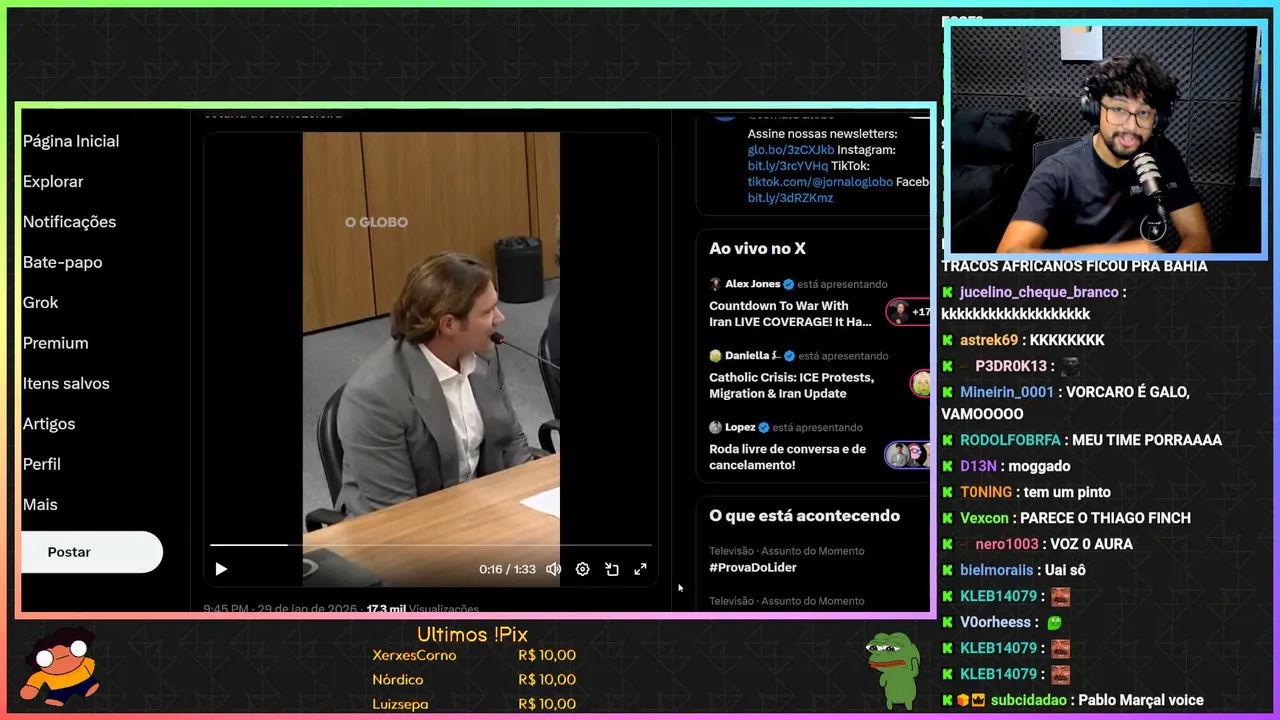The image size is (1280, 720).
Task: Click bielmoraiis chat username
Action: point(996,570)
